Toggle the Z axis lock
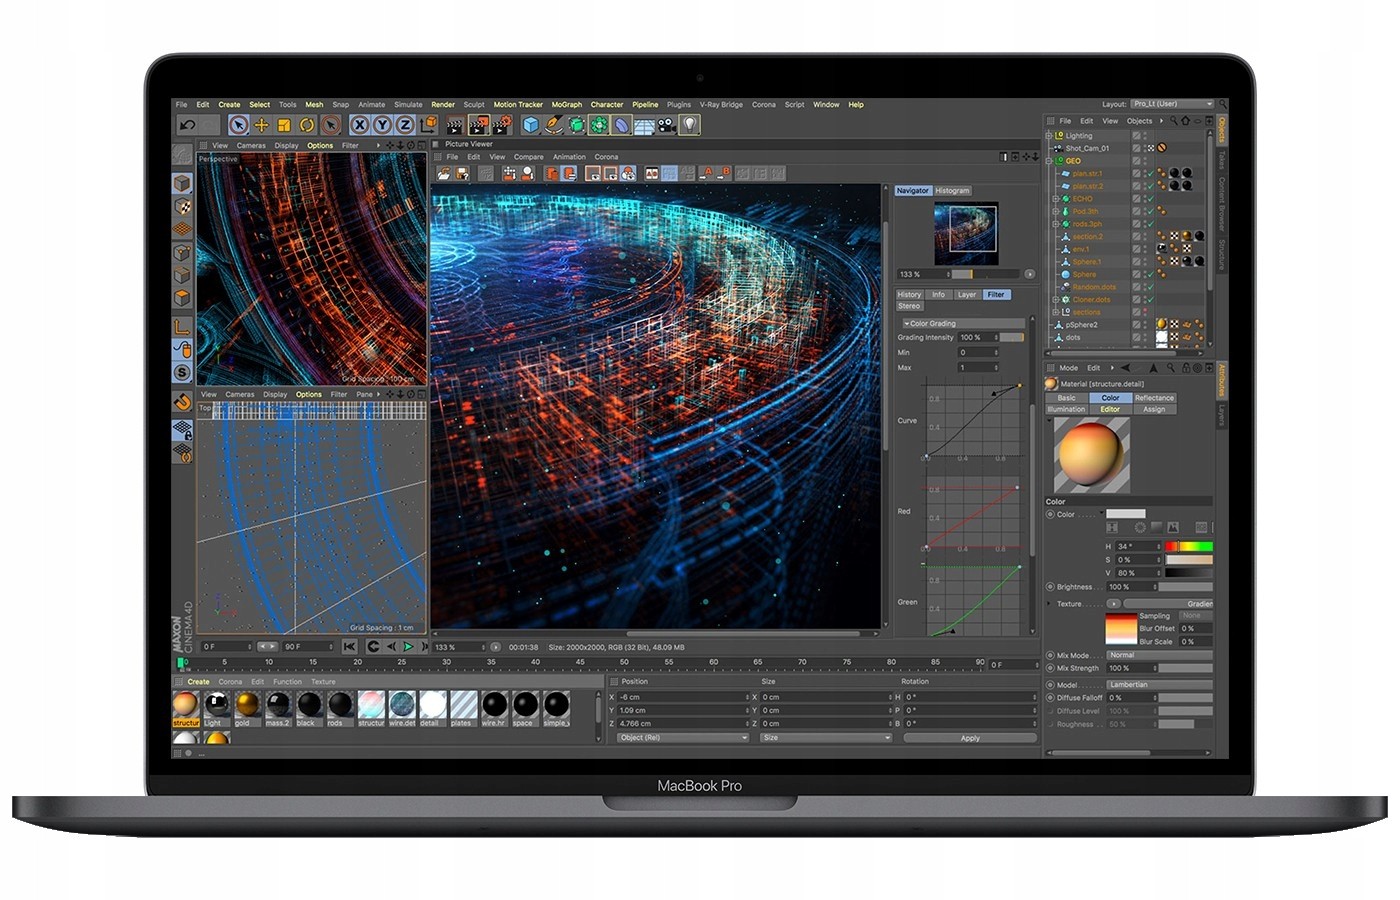The image size is (1400, 900). (405, 125)
